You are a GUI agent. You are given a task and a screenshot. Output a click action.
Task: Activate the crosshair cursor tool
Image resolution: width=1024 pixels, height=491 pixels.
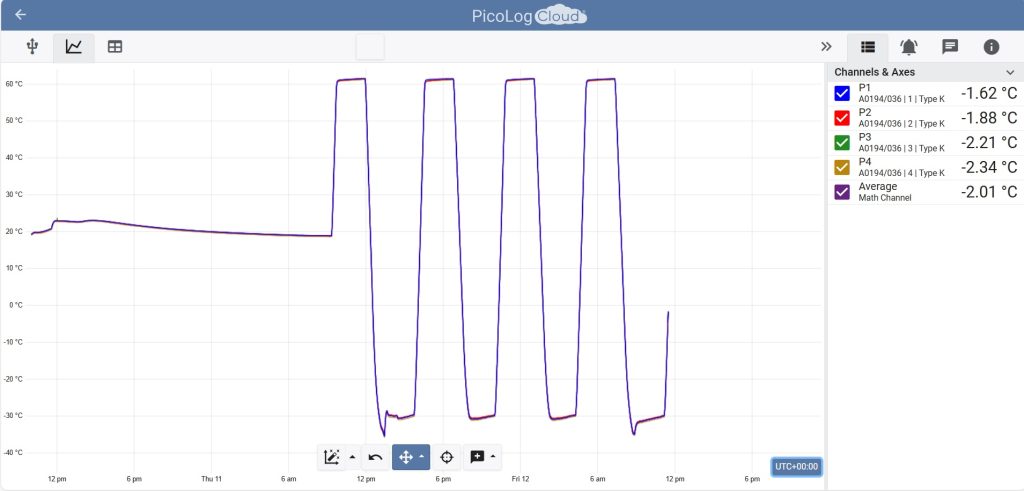tap(447, 457)
